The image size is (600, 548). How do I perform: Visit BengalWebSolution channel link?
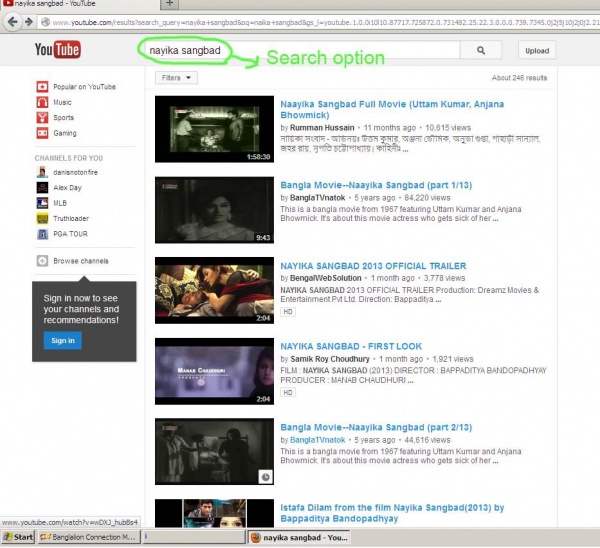[325, 278]
